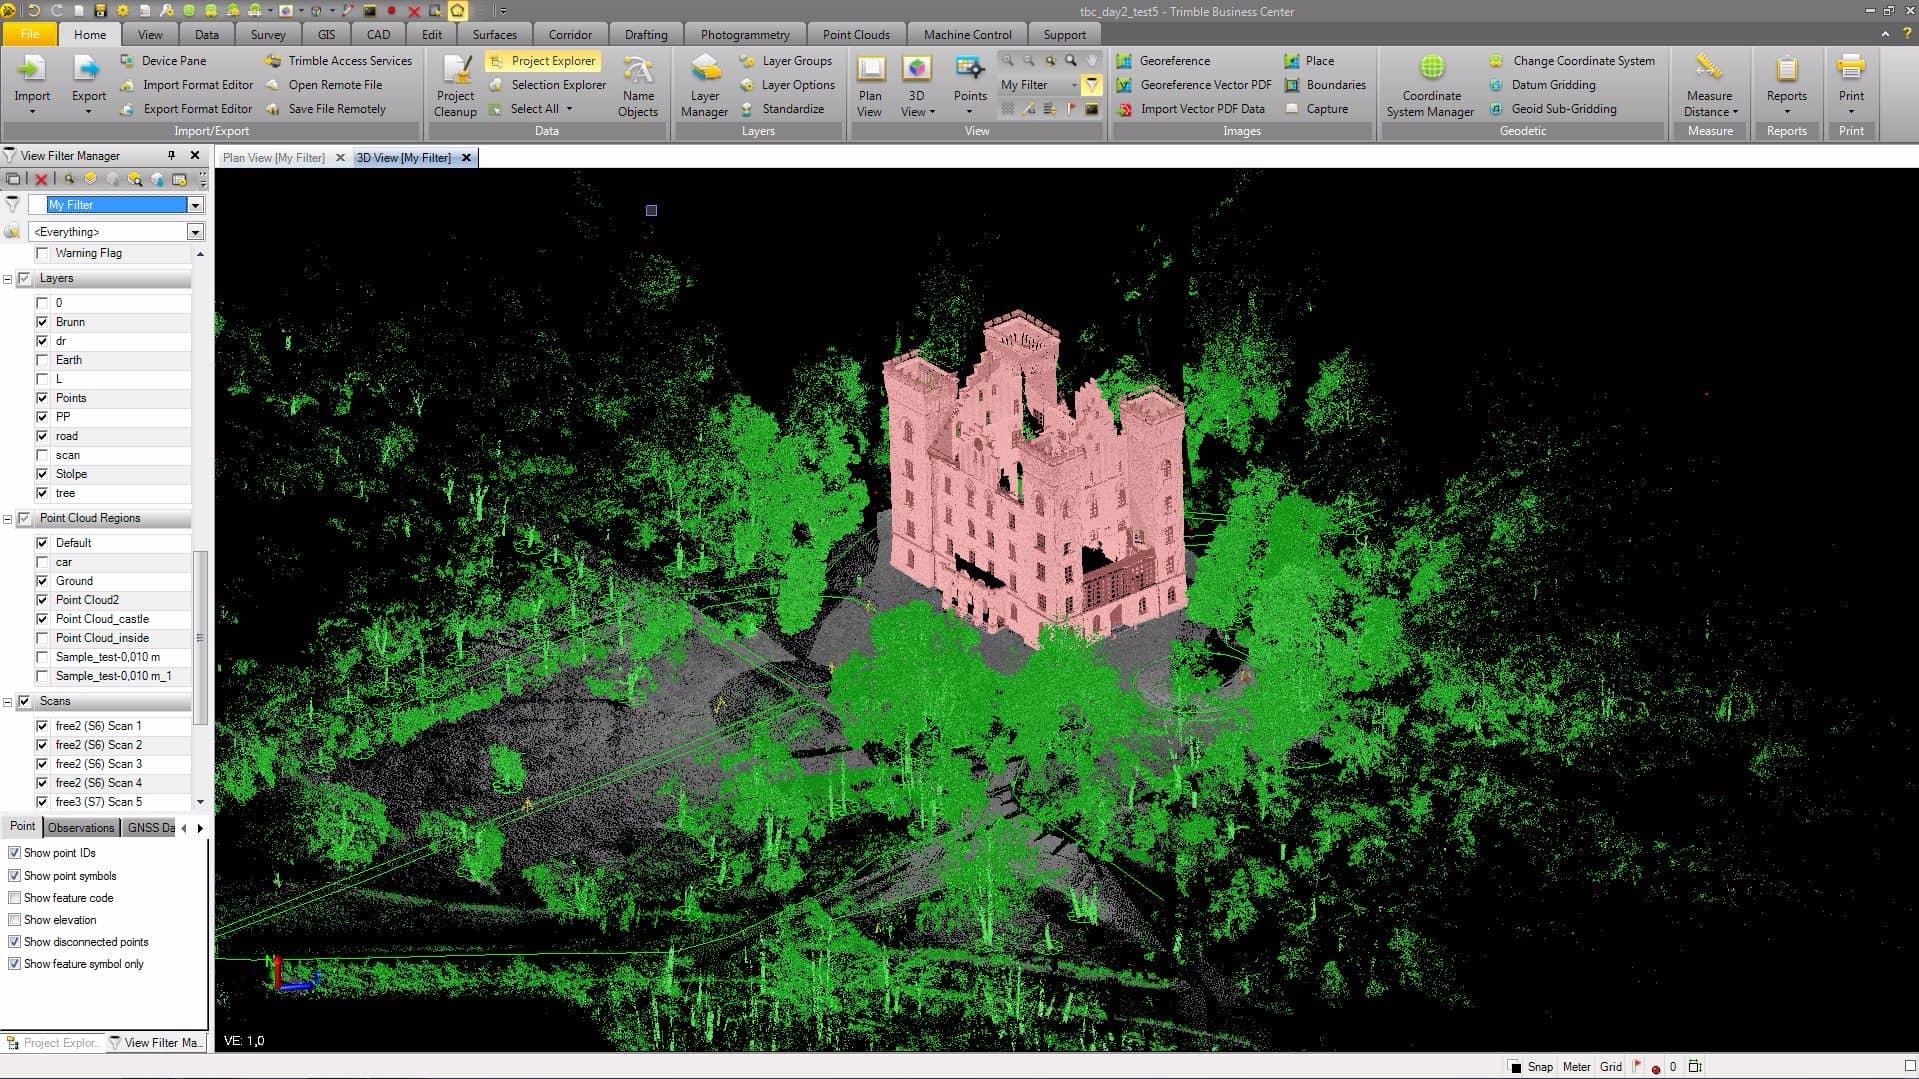Uncheck the tree layer checkbox
Screen dimensions: 1919x1079
pos(42,493)
